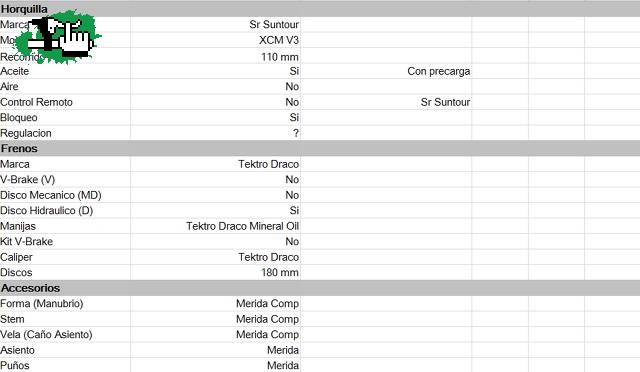Image resolution: width=640 pixels, height=372 pixels.
Task: Click the 'Puños' label cell
Action: (x=65, y=365)
